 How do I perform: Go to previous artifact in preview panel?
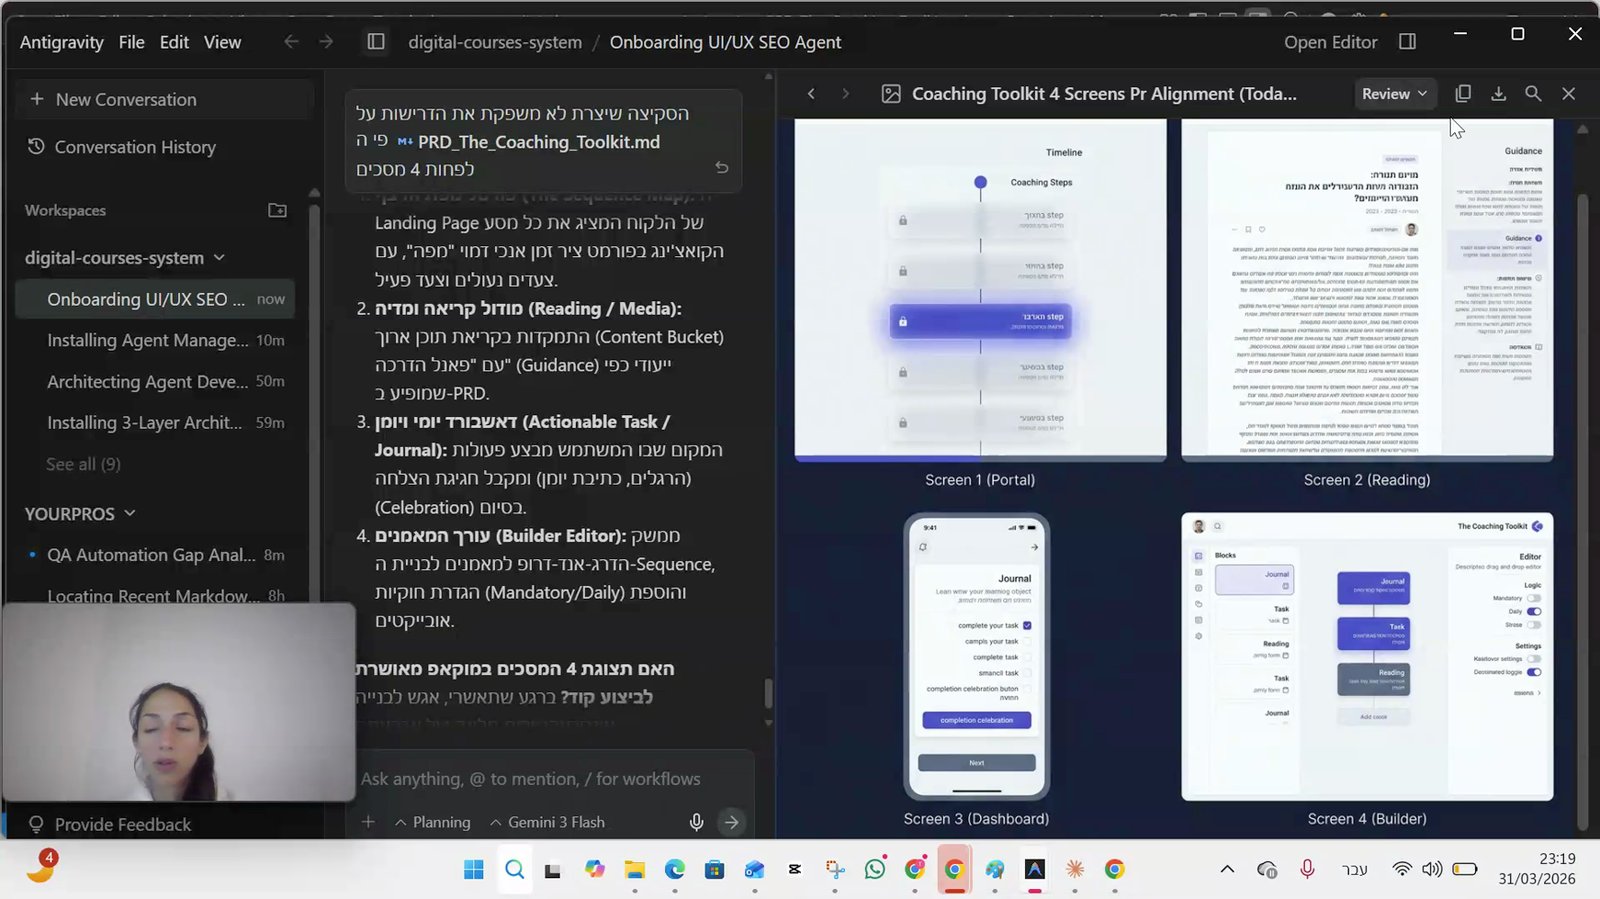coord(811,94)
